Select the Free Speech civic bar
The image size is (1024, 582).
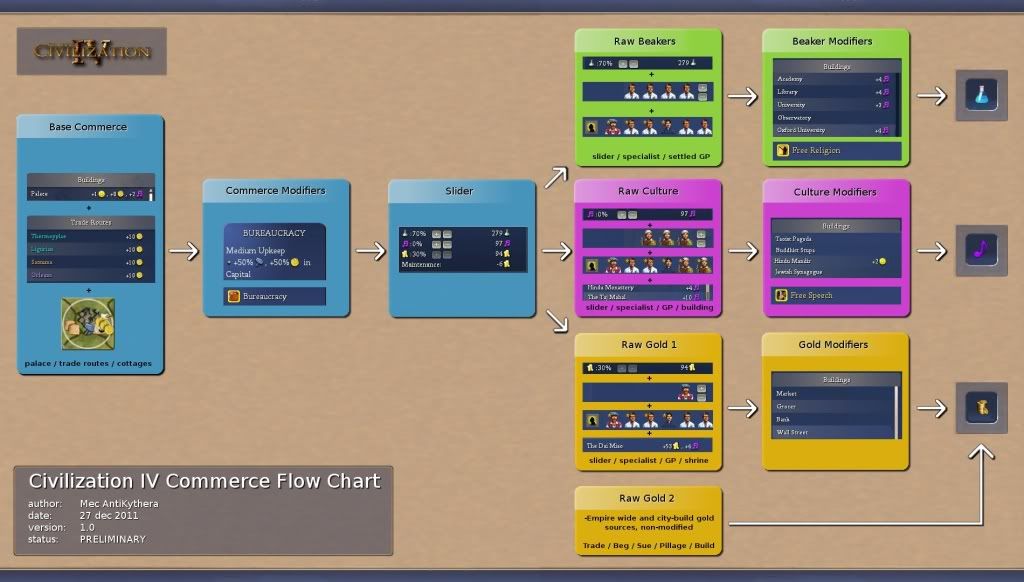click(836, 295)
